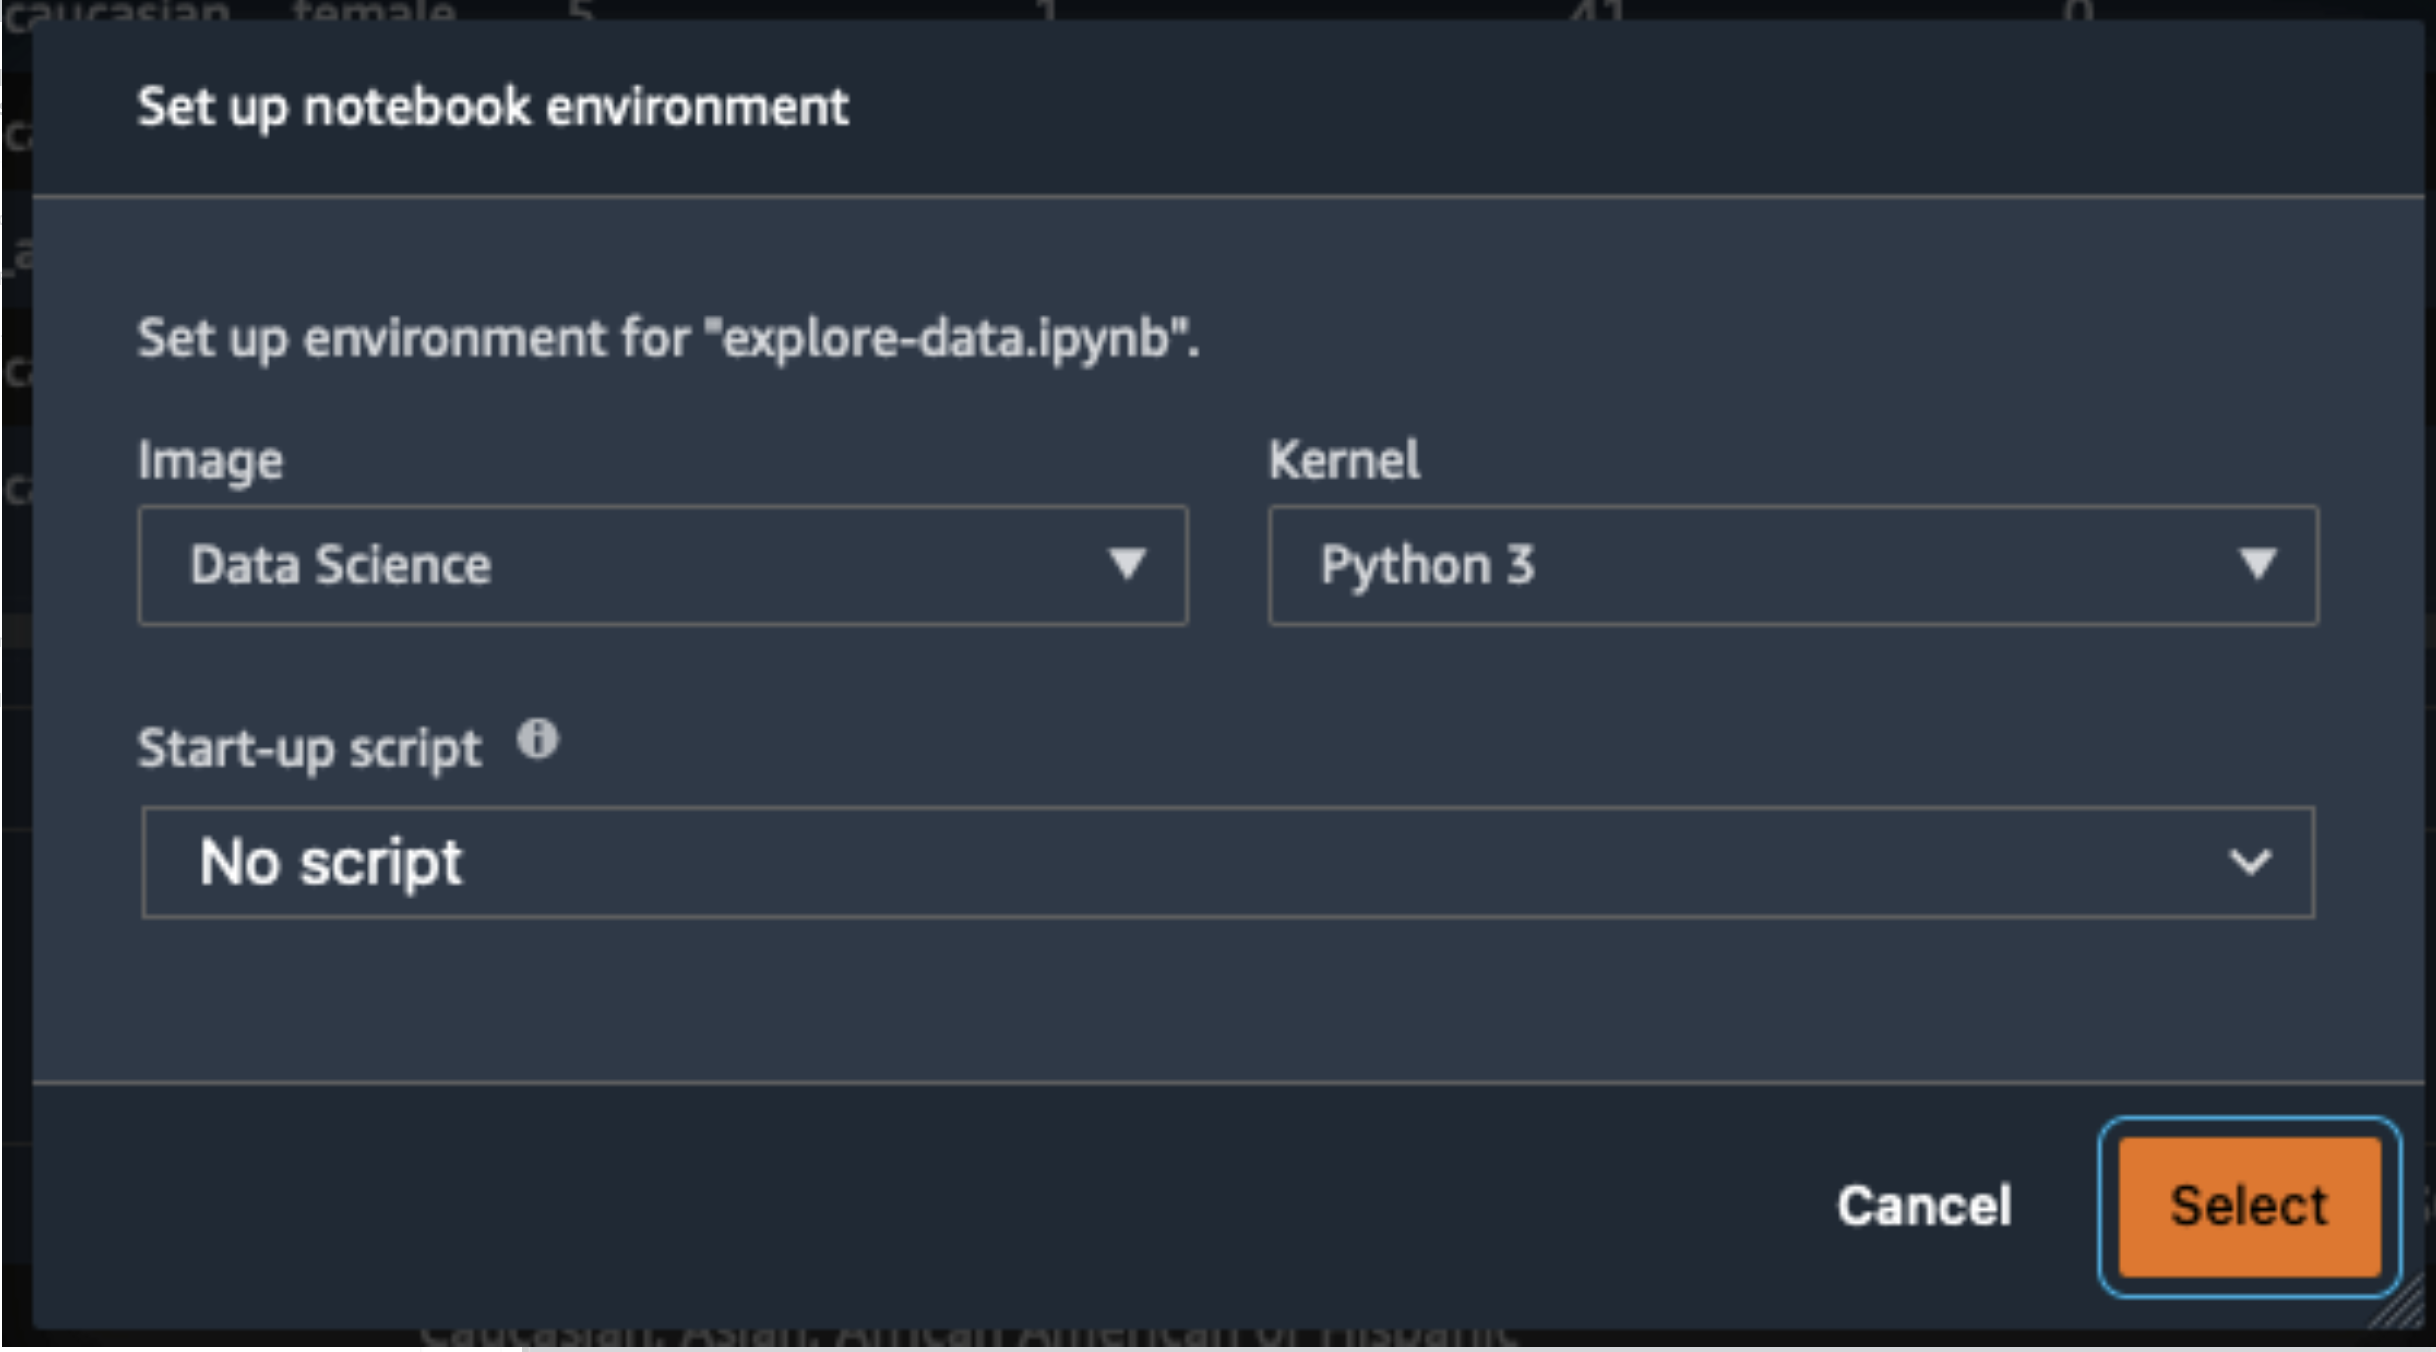The image size is (2436, 1352).
Task: Click the "Start-up script" label text
Action: (309, 749)
